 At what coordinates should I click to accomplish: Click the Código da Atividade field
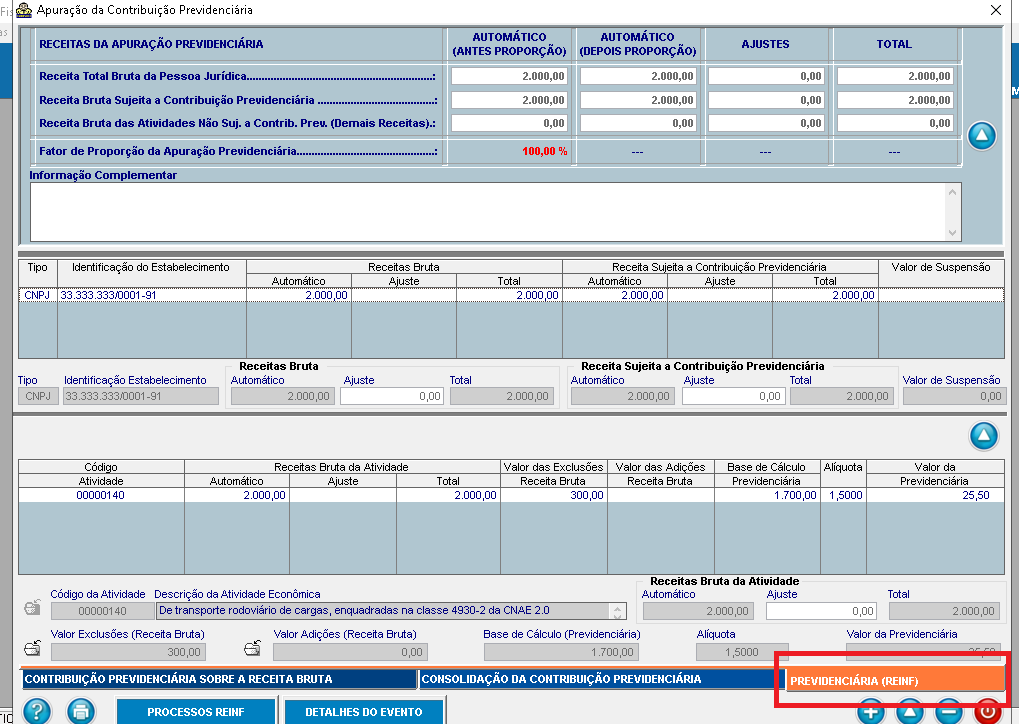pyautogui.click(x=102, y=611)
